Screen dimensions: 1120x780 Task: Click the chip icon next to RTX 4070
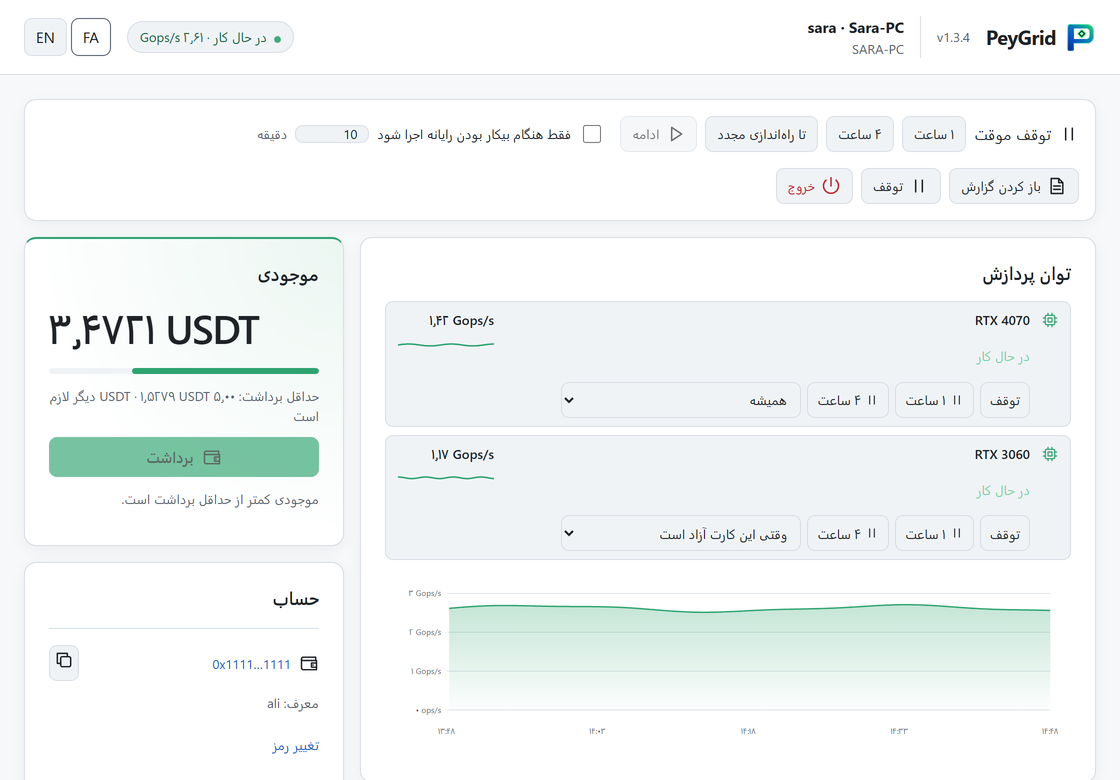pyautogui.click(x=1049, y=320)
